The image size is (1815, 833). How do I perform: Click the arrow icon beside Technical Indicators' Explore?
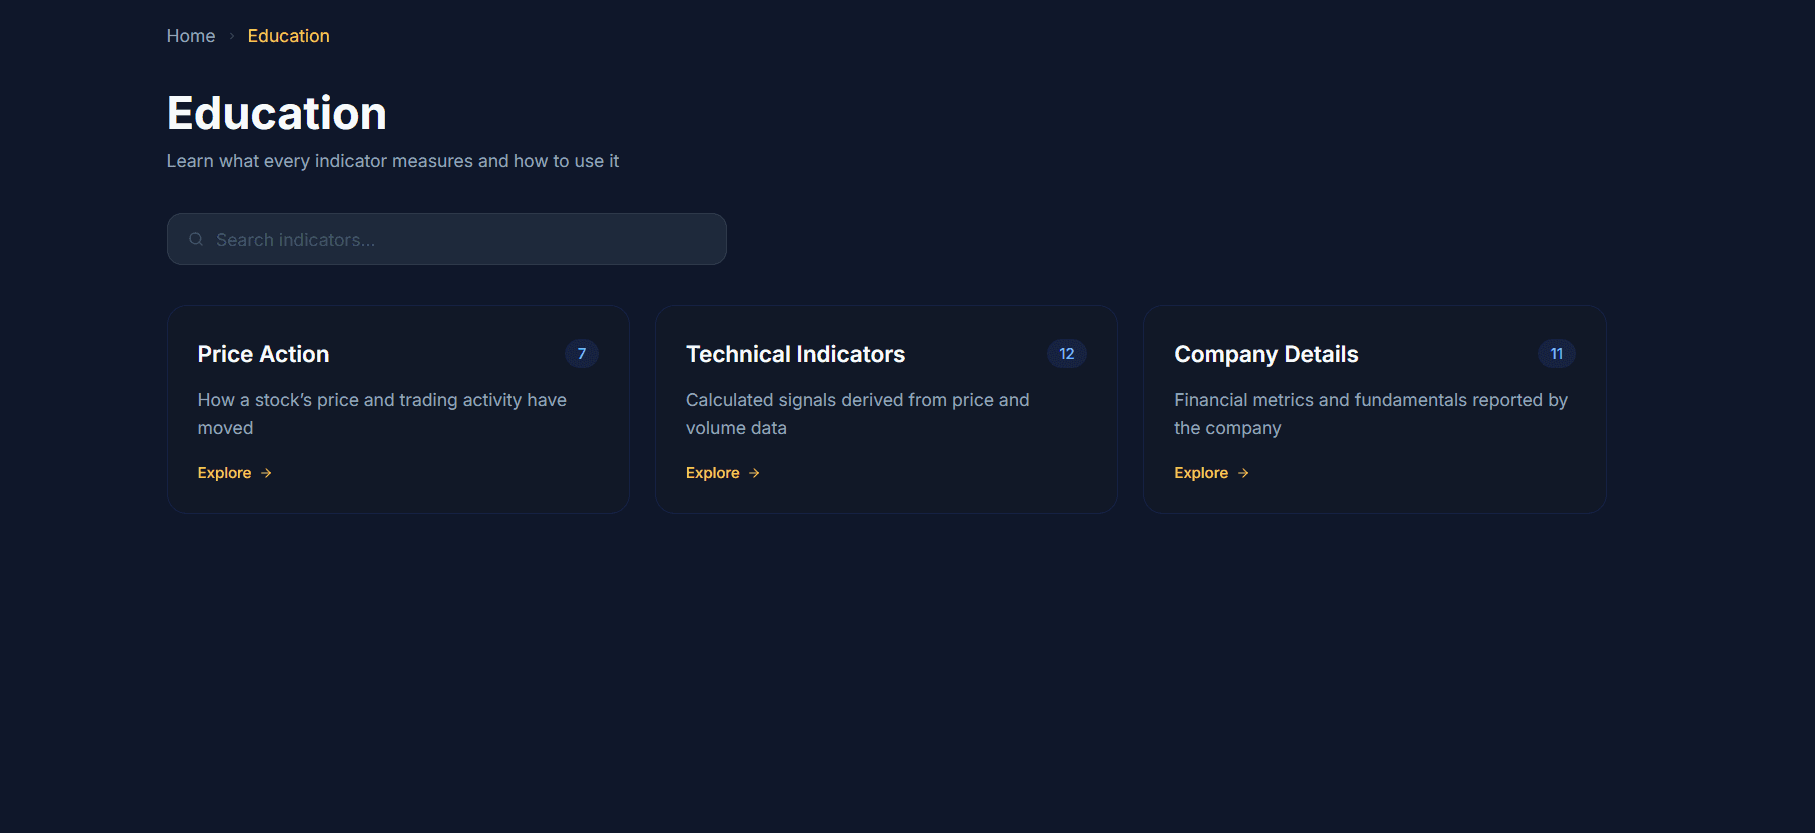point(754,473)
